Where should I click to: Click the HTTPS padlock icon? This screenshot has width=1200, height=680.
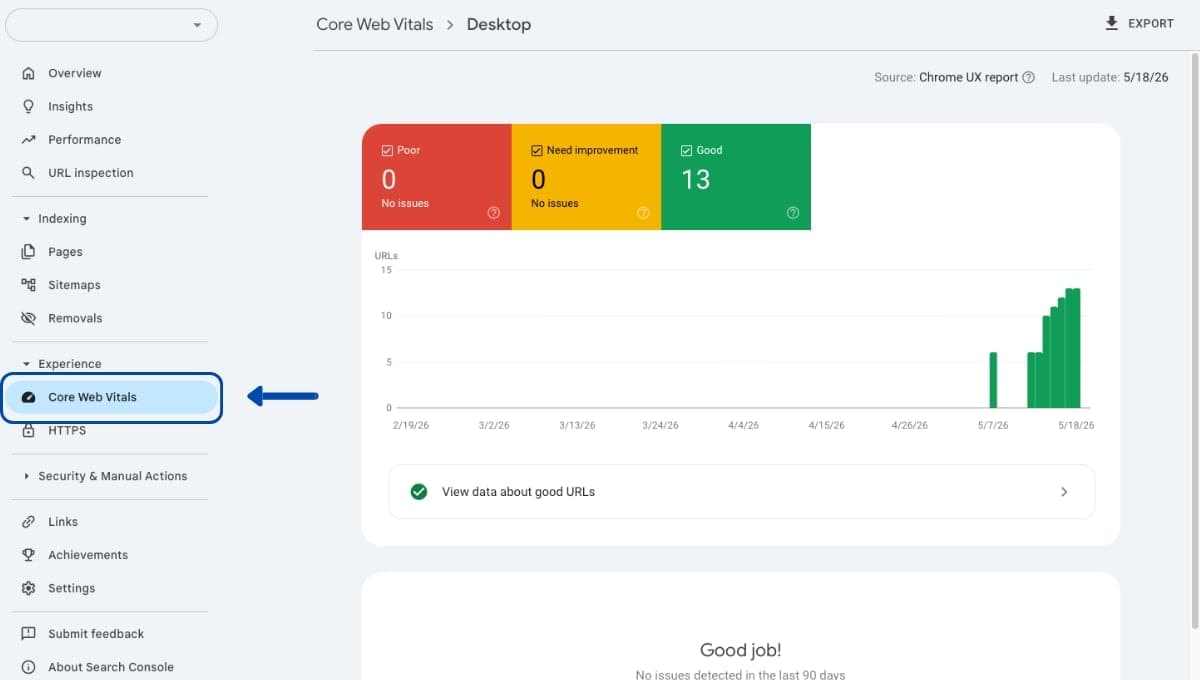[28, 430]
